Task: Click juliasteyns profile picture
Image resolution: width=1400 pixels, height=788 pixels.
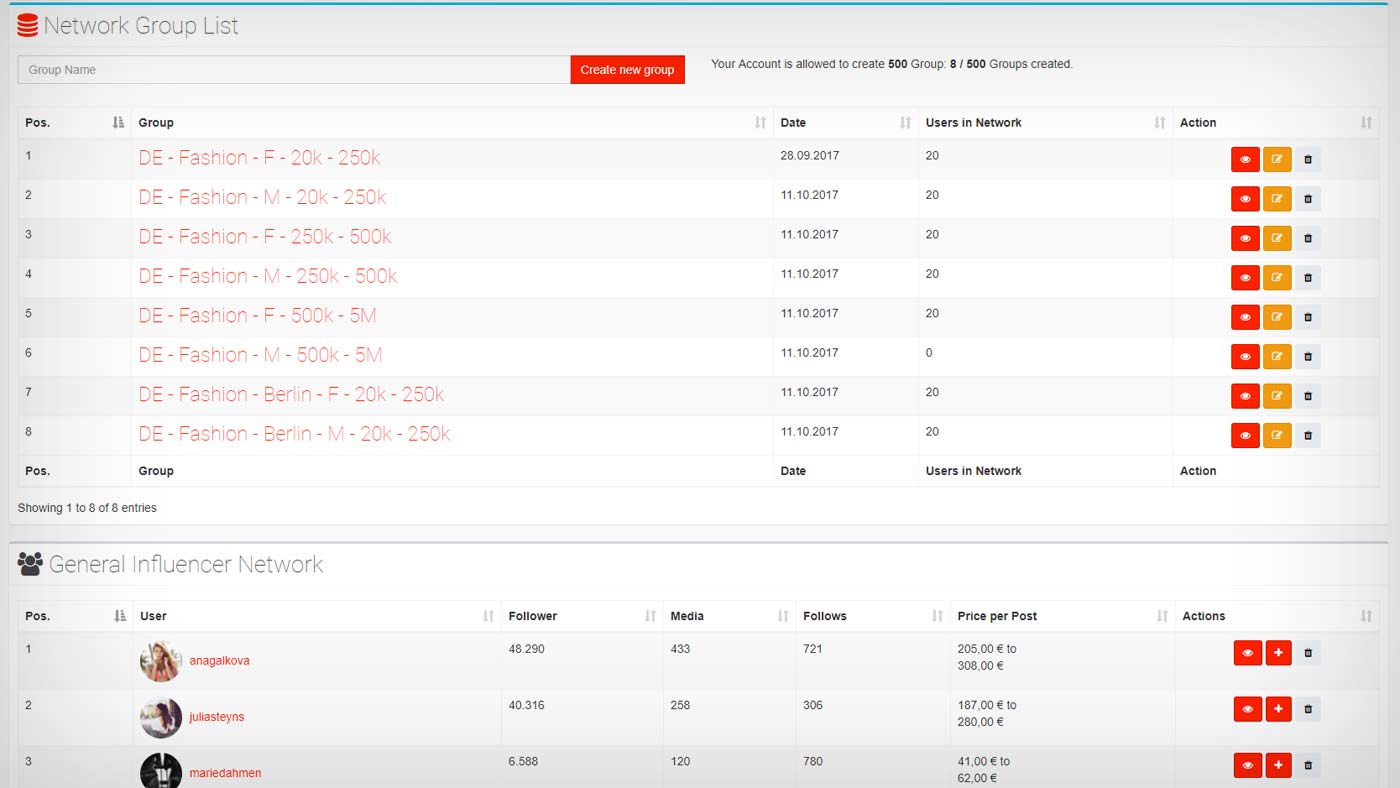Action: pos(161,717)
